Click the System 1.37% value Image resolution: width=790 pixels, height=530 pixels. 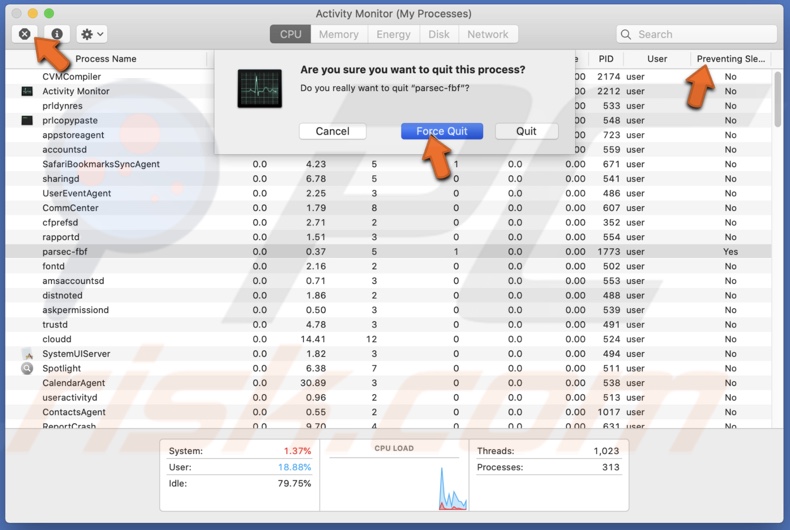pyautogui.click(x=297, y=451)
